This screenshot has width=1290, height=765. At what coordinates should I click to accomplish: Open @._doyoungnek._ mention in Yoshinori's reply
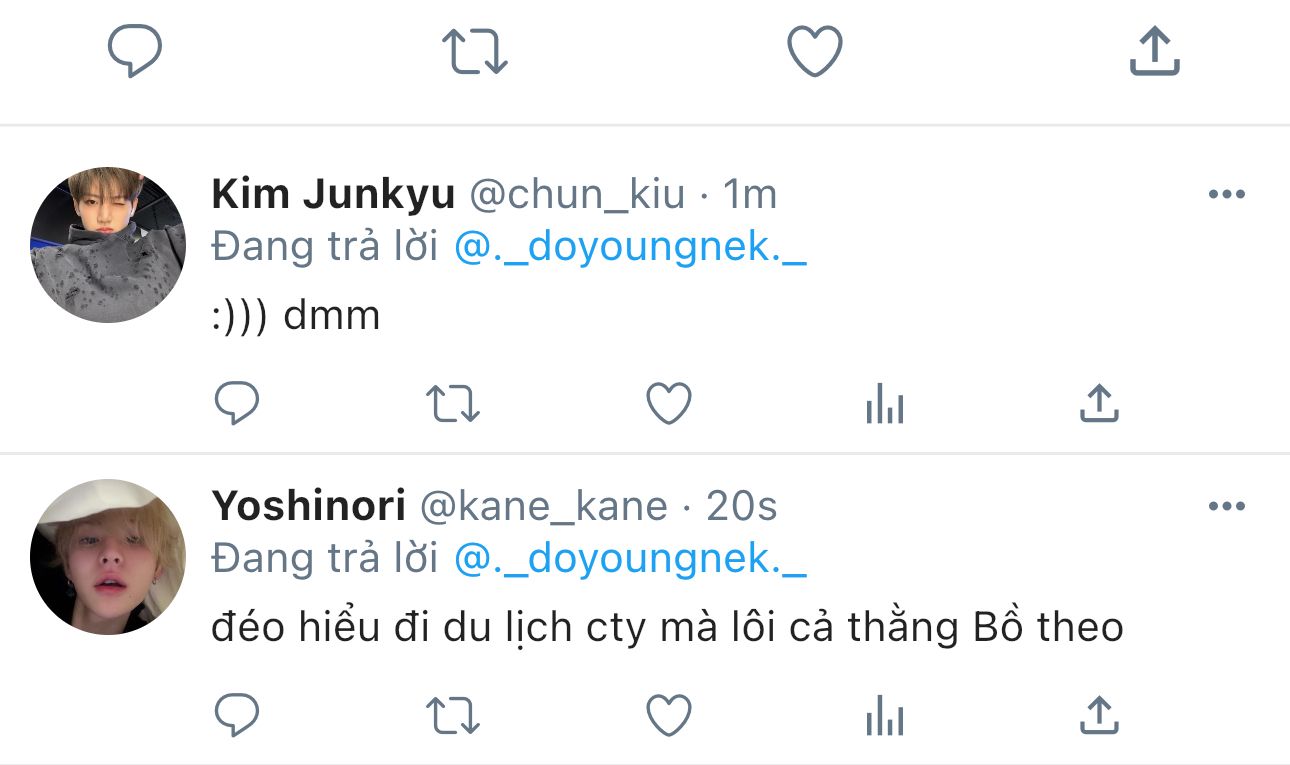[630, 560]
